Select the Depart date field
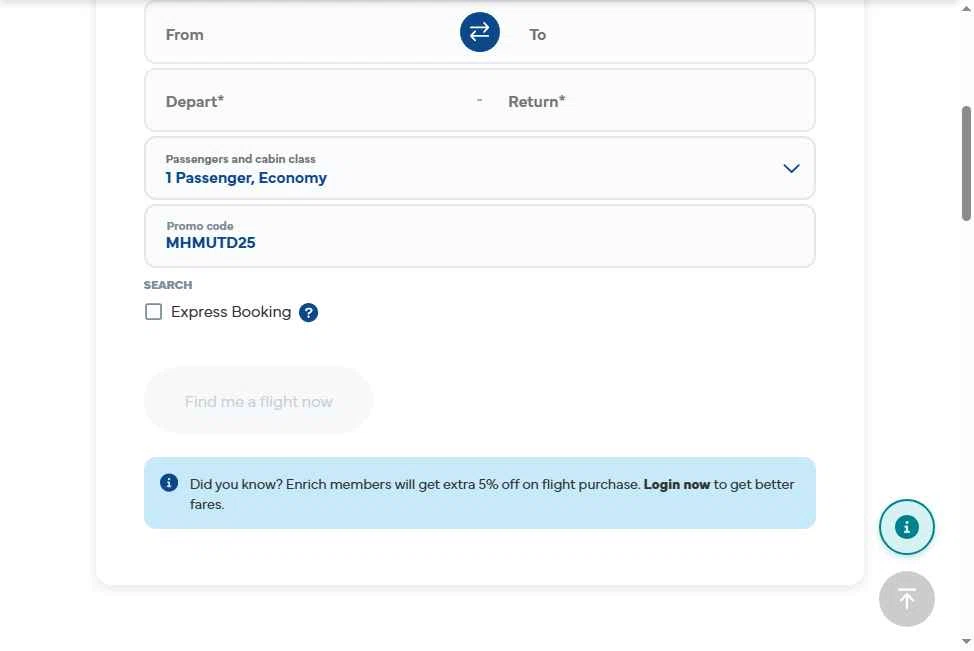 pos(311,101)
